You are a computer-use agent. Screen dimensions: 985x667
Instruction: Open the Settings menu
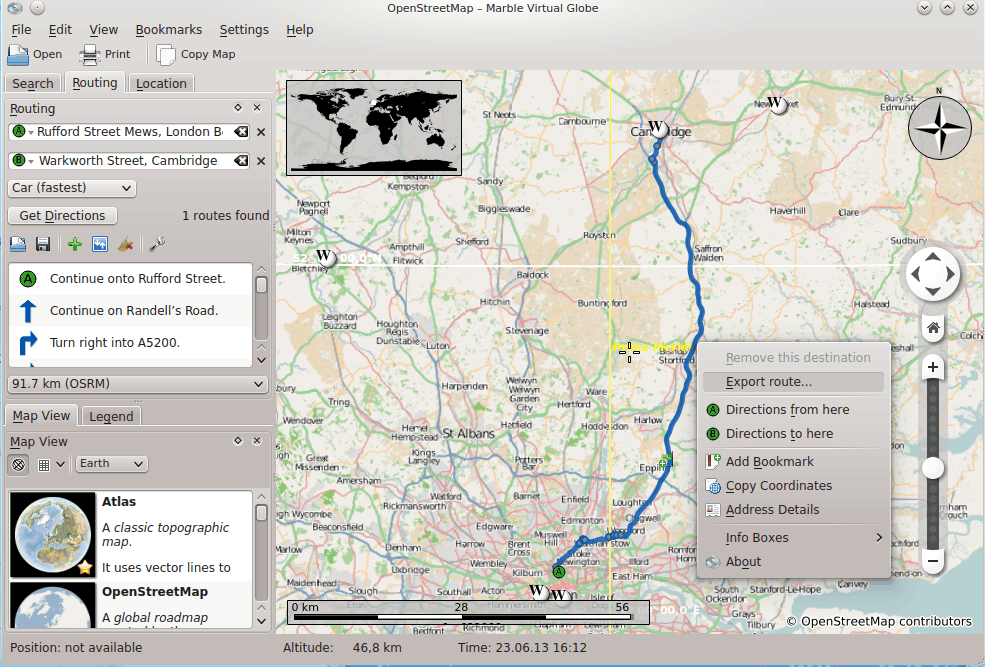tap(244, 30)
